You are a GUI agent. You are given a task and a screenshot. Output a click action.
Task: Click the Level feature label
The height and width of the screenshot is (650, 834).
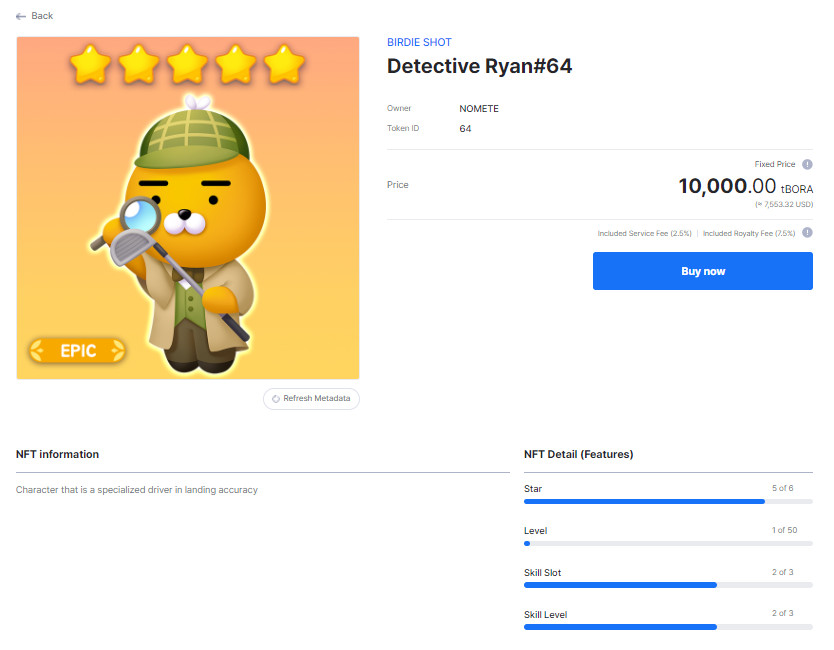535,531
